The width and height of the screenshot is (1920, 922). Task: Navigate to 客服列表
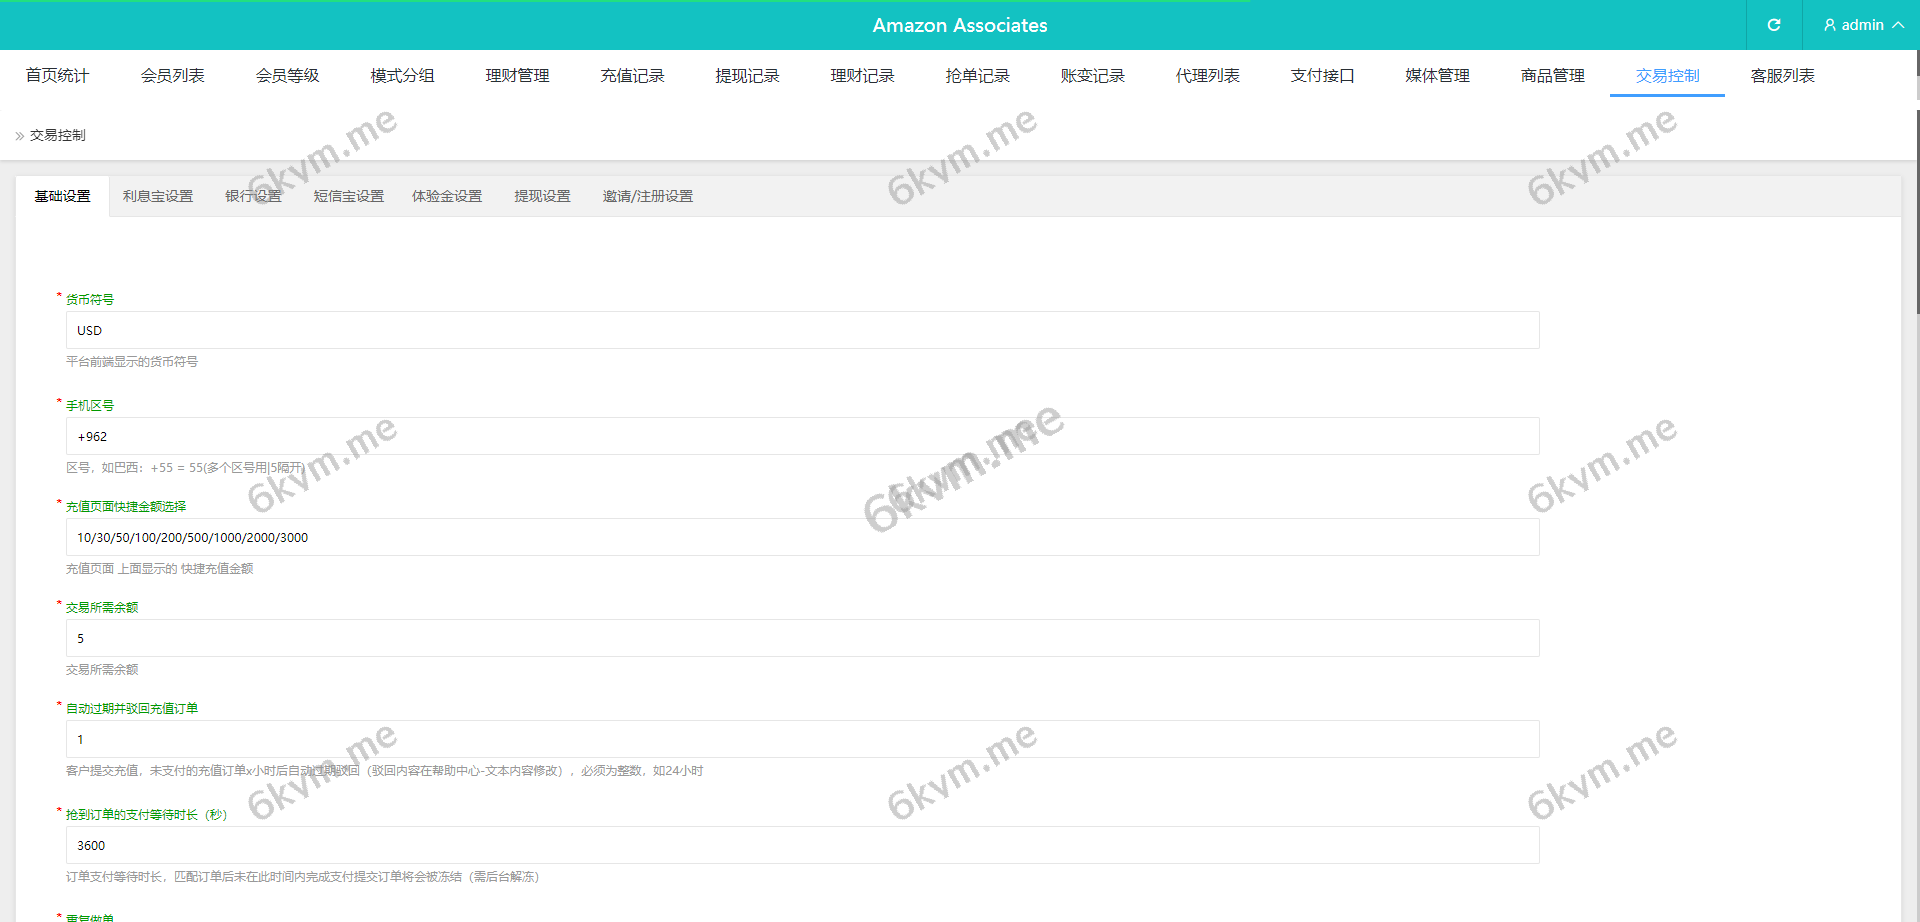point(1782,76)
